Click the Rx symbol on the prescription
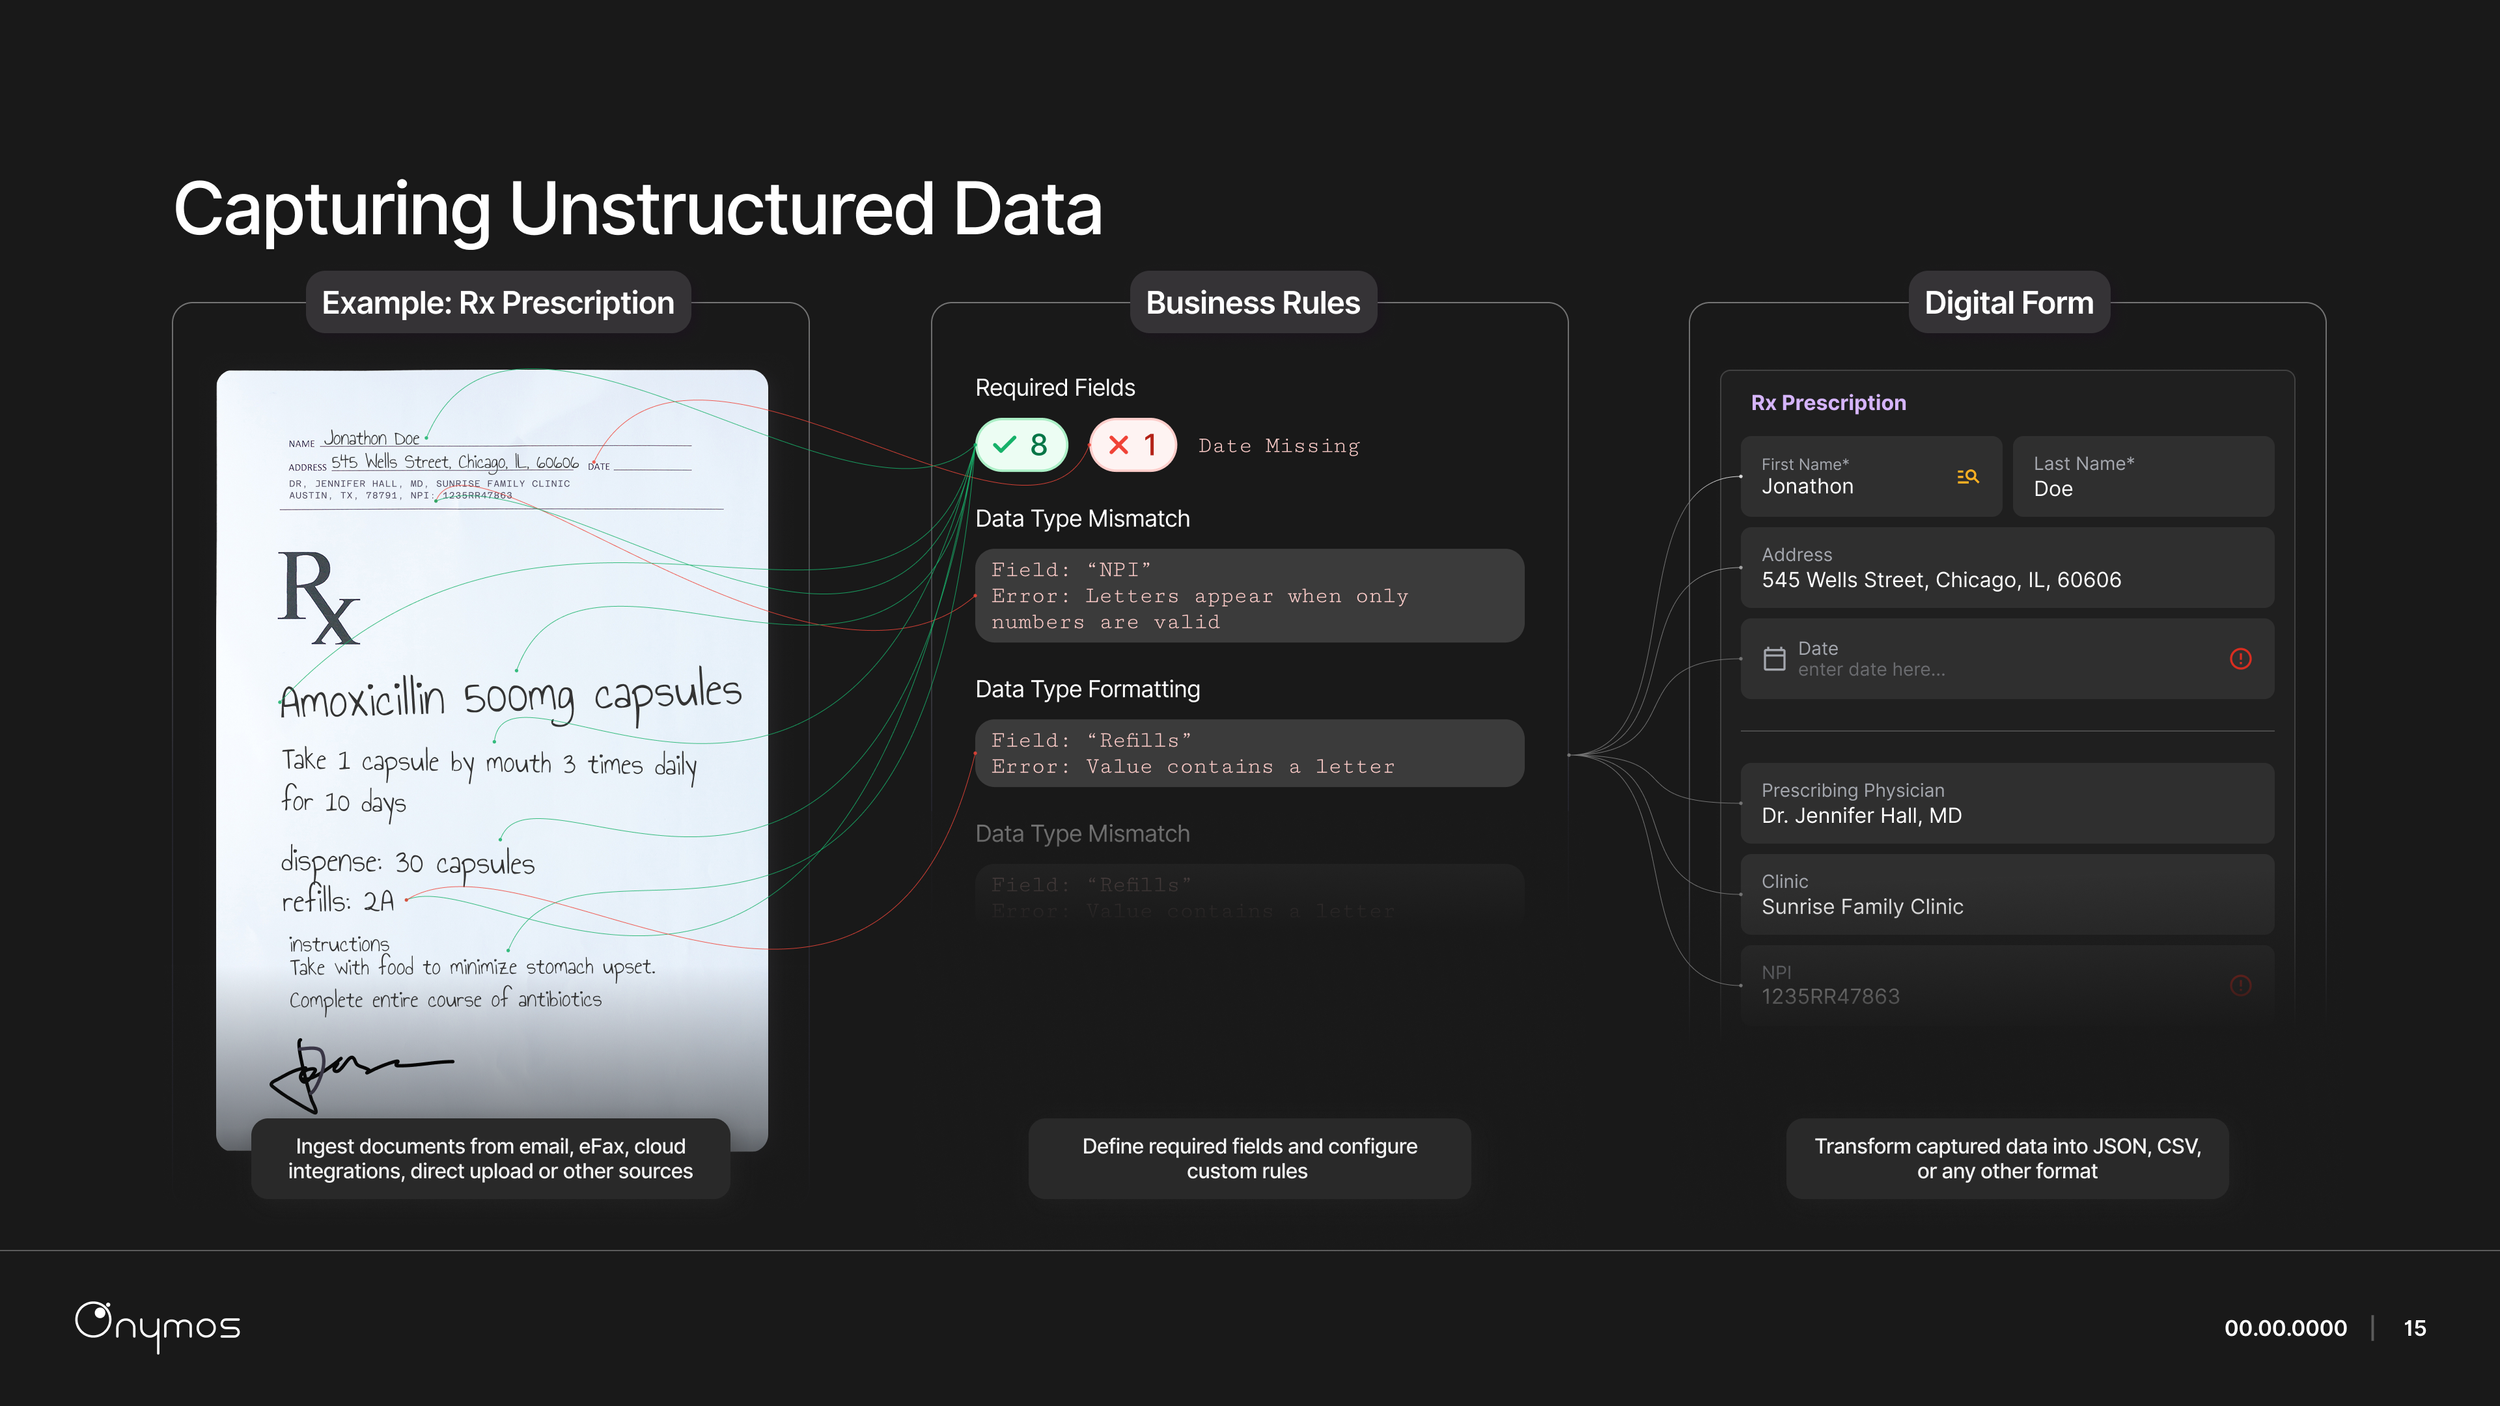Screen dimensions: 2500x1406 [x=318, y=599]
